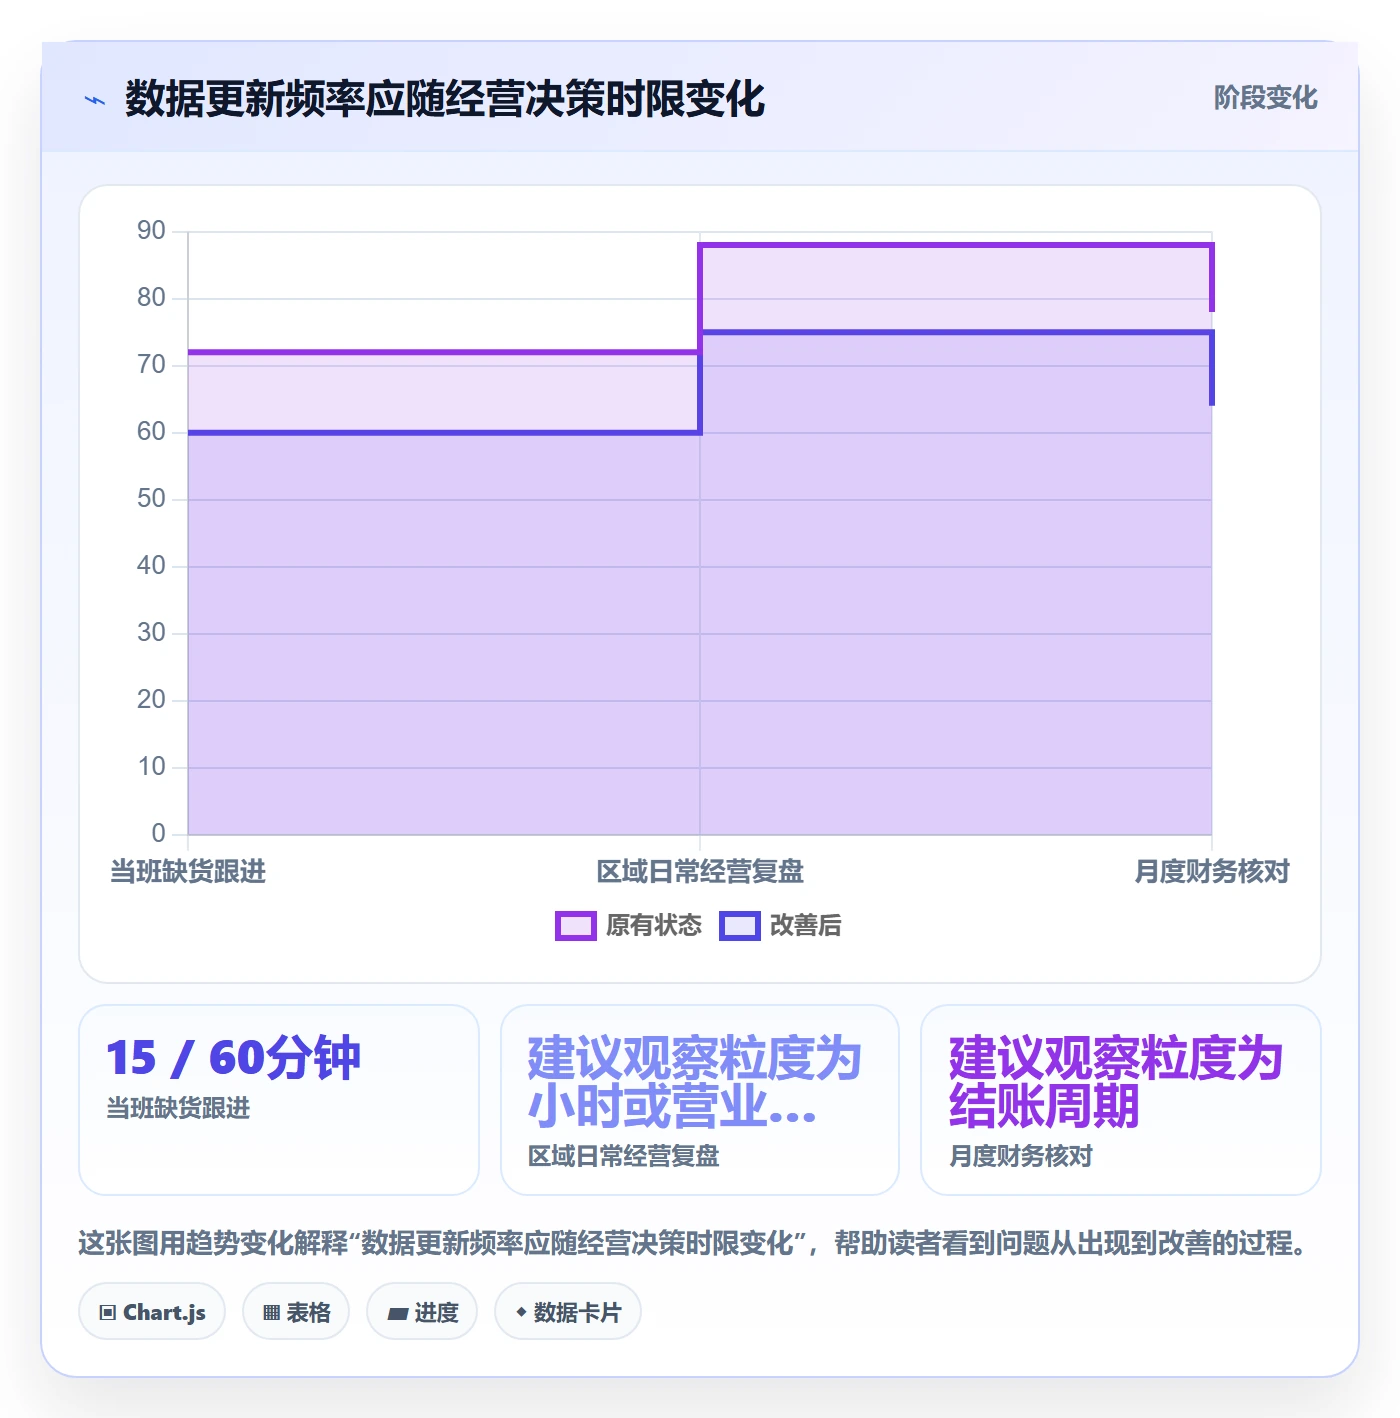The height and width of the screenshot is (1418, 1400).
Task: Open the 建议观察粒度为小时或营业… card
Action: pyautogui.click(x=700, y=1100)
